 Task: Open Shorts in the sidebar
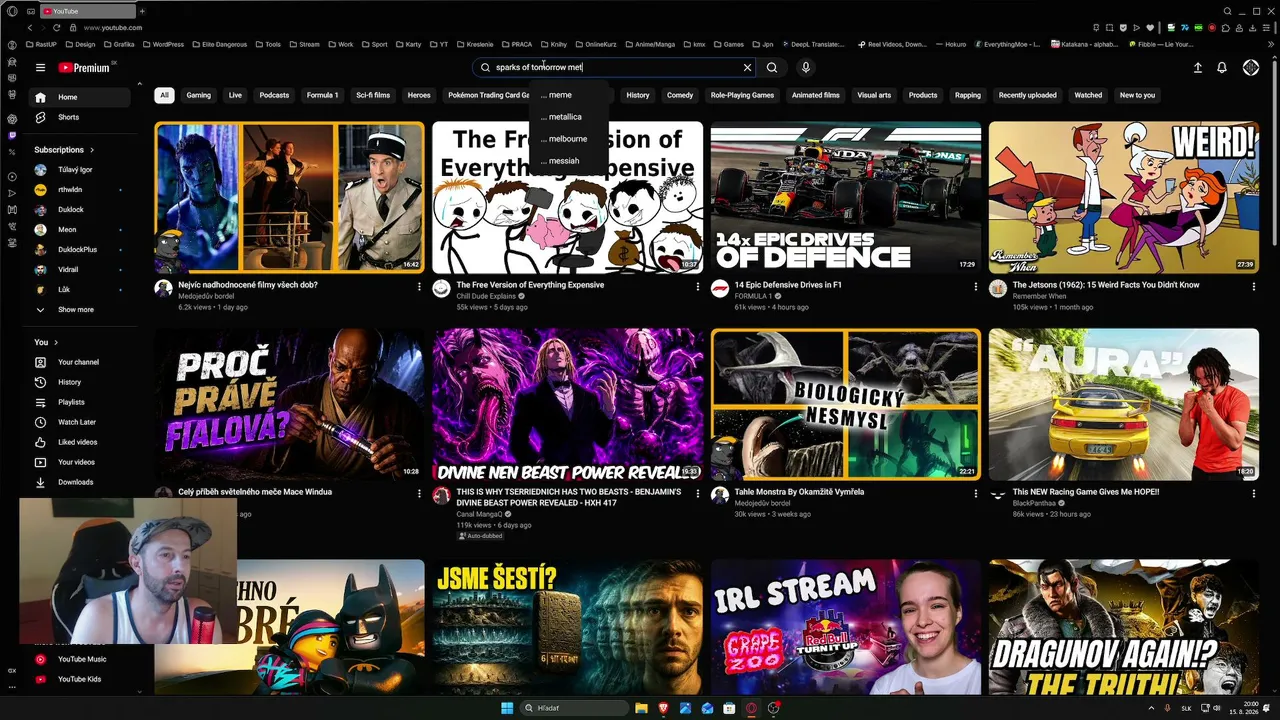(80, 117)
